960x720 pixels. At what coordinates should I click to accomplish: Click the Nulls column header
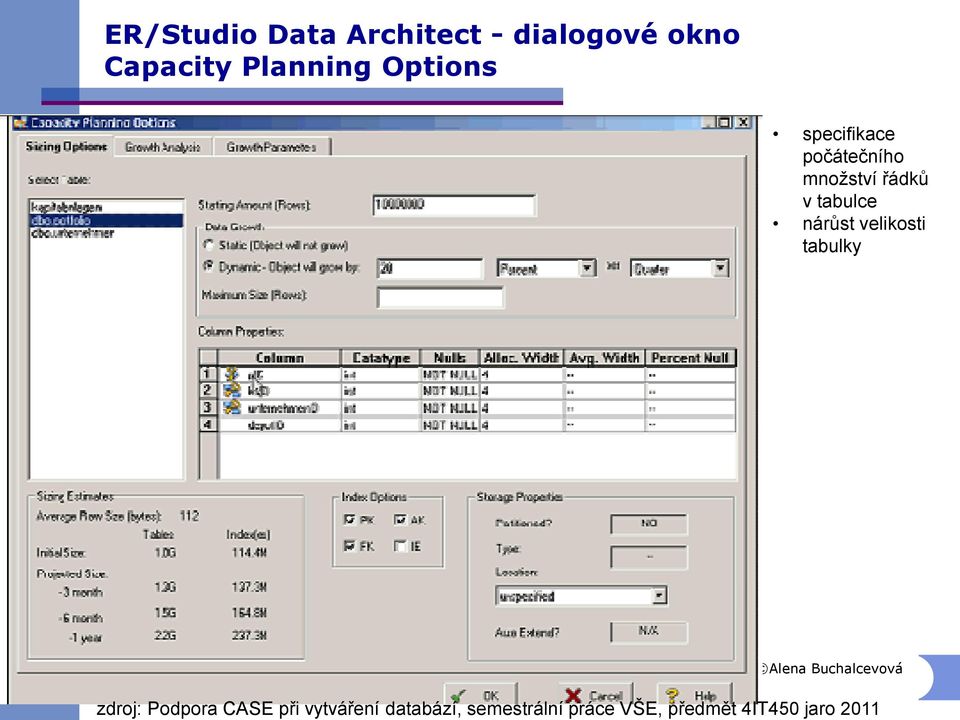(x=450, y=358)
